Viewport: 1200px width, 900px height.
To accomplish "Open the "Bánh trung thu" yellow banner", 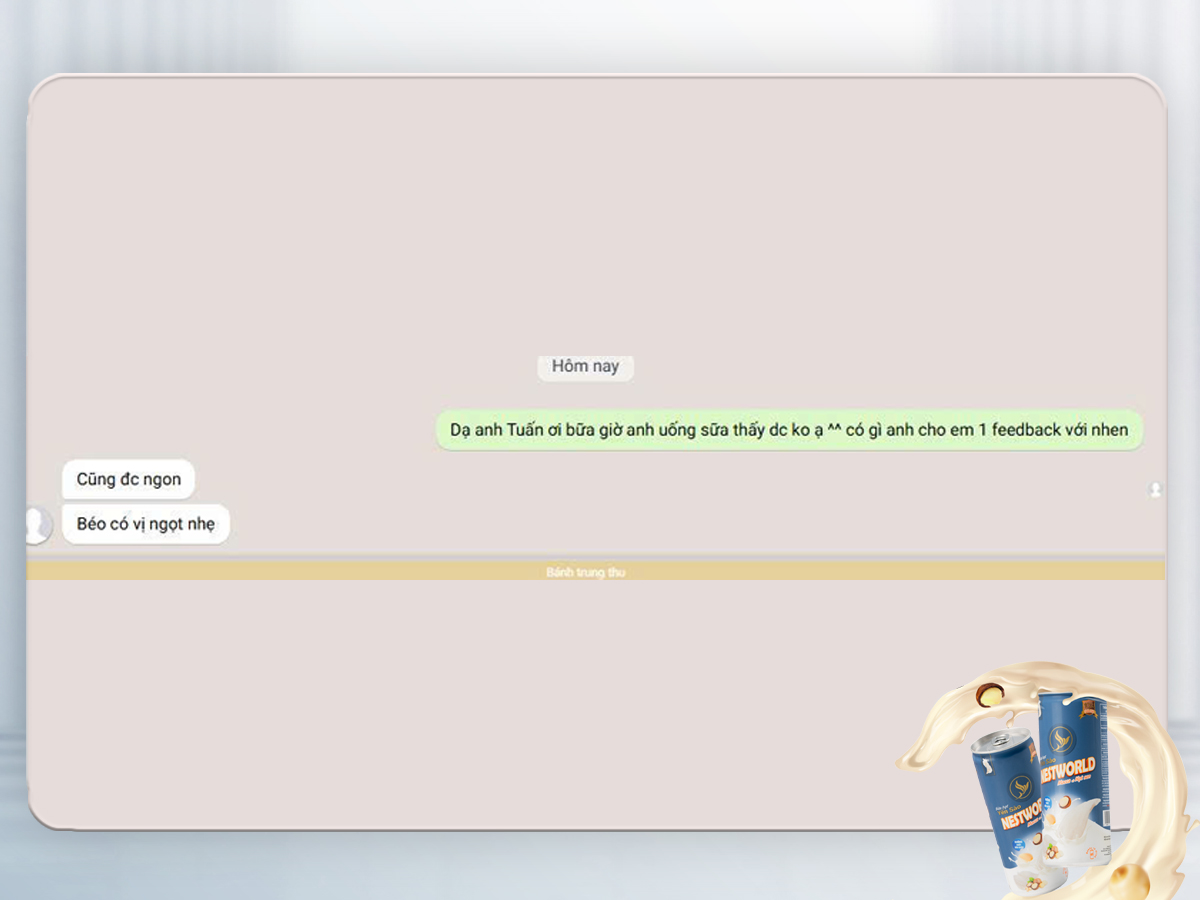I will tap(586, 572).
